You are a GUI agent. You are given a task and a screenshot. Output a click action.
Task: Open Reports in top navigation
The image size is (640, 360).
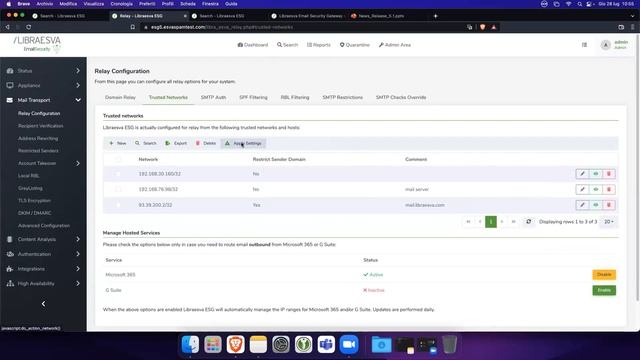click(x=319, y=45)
